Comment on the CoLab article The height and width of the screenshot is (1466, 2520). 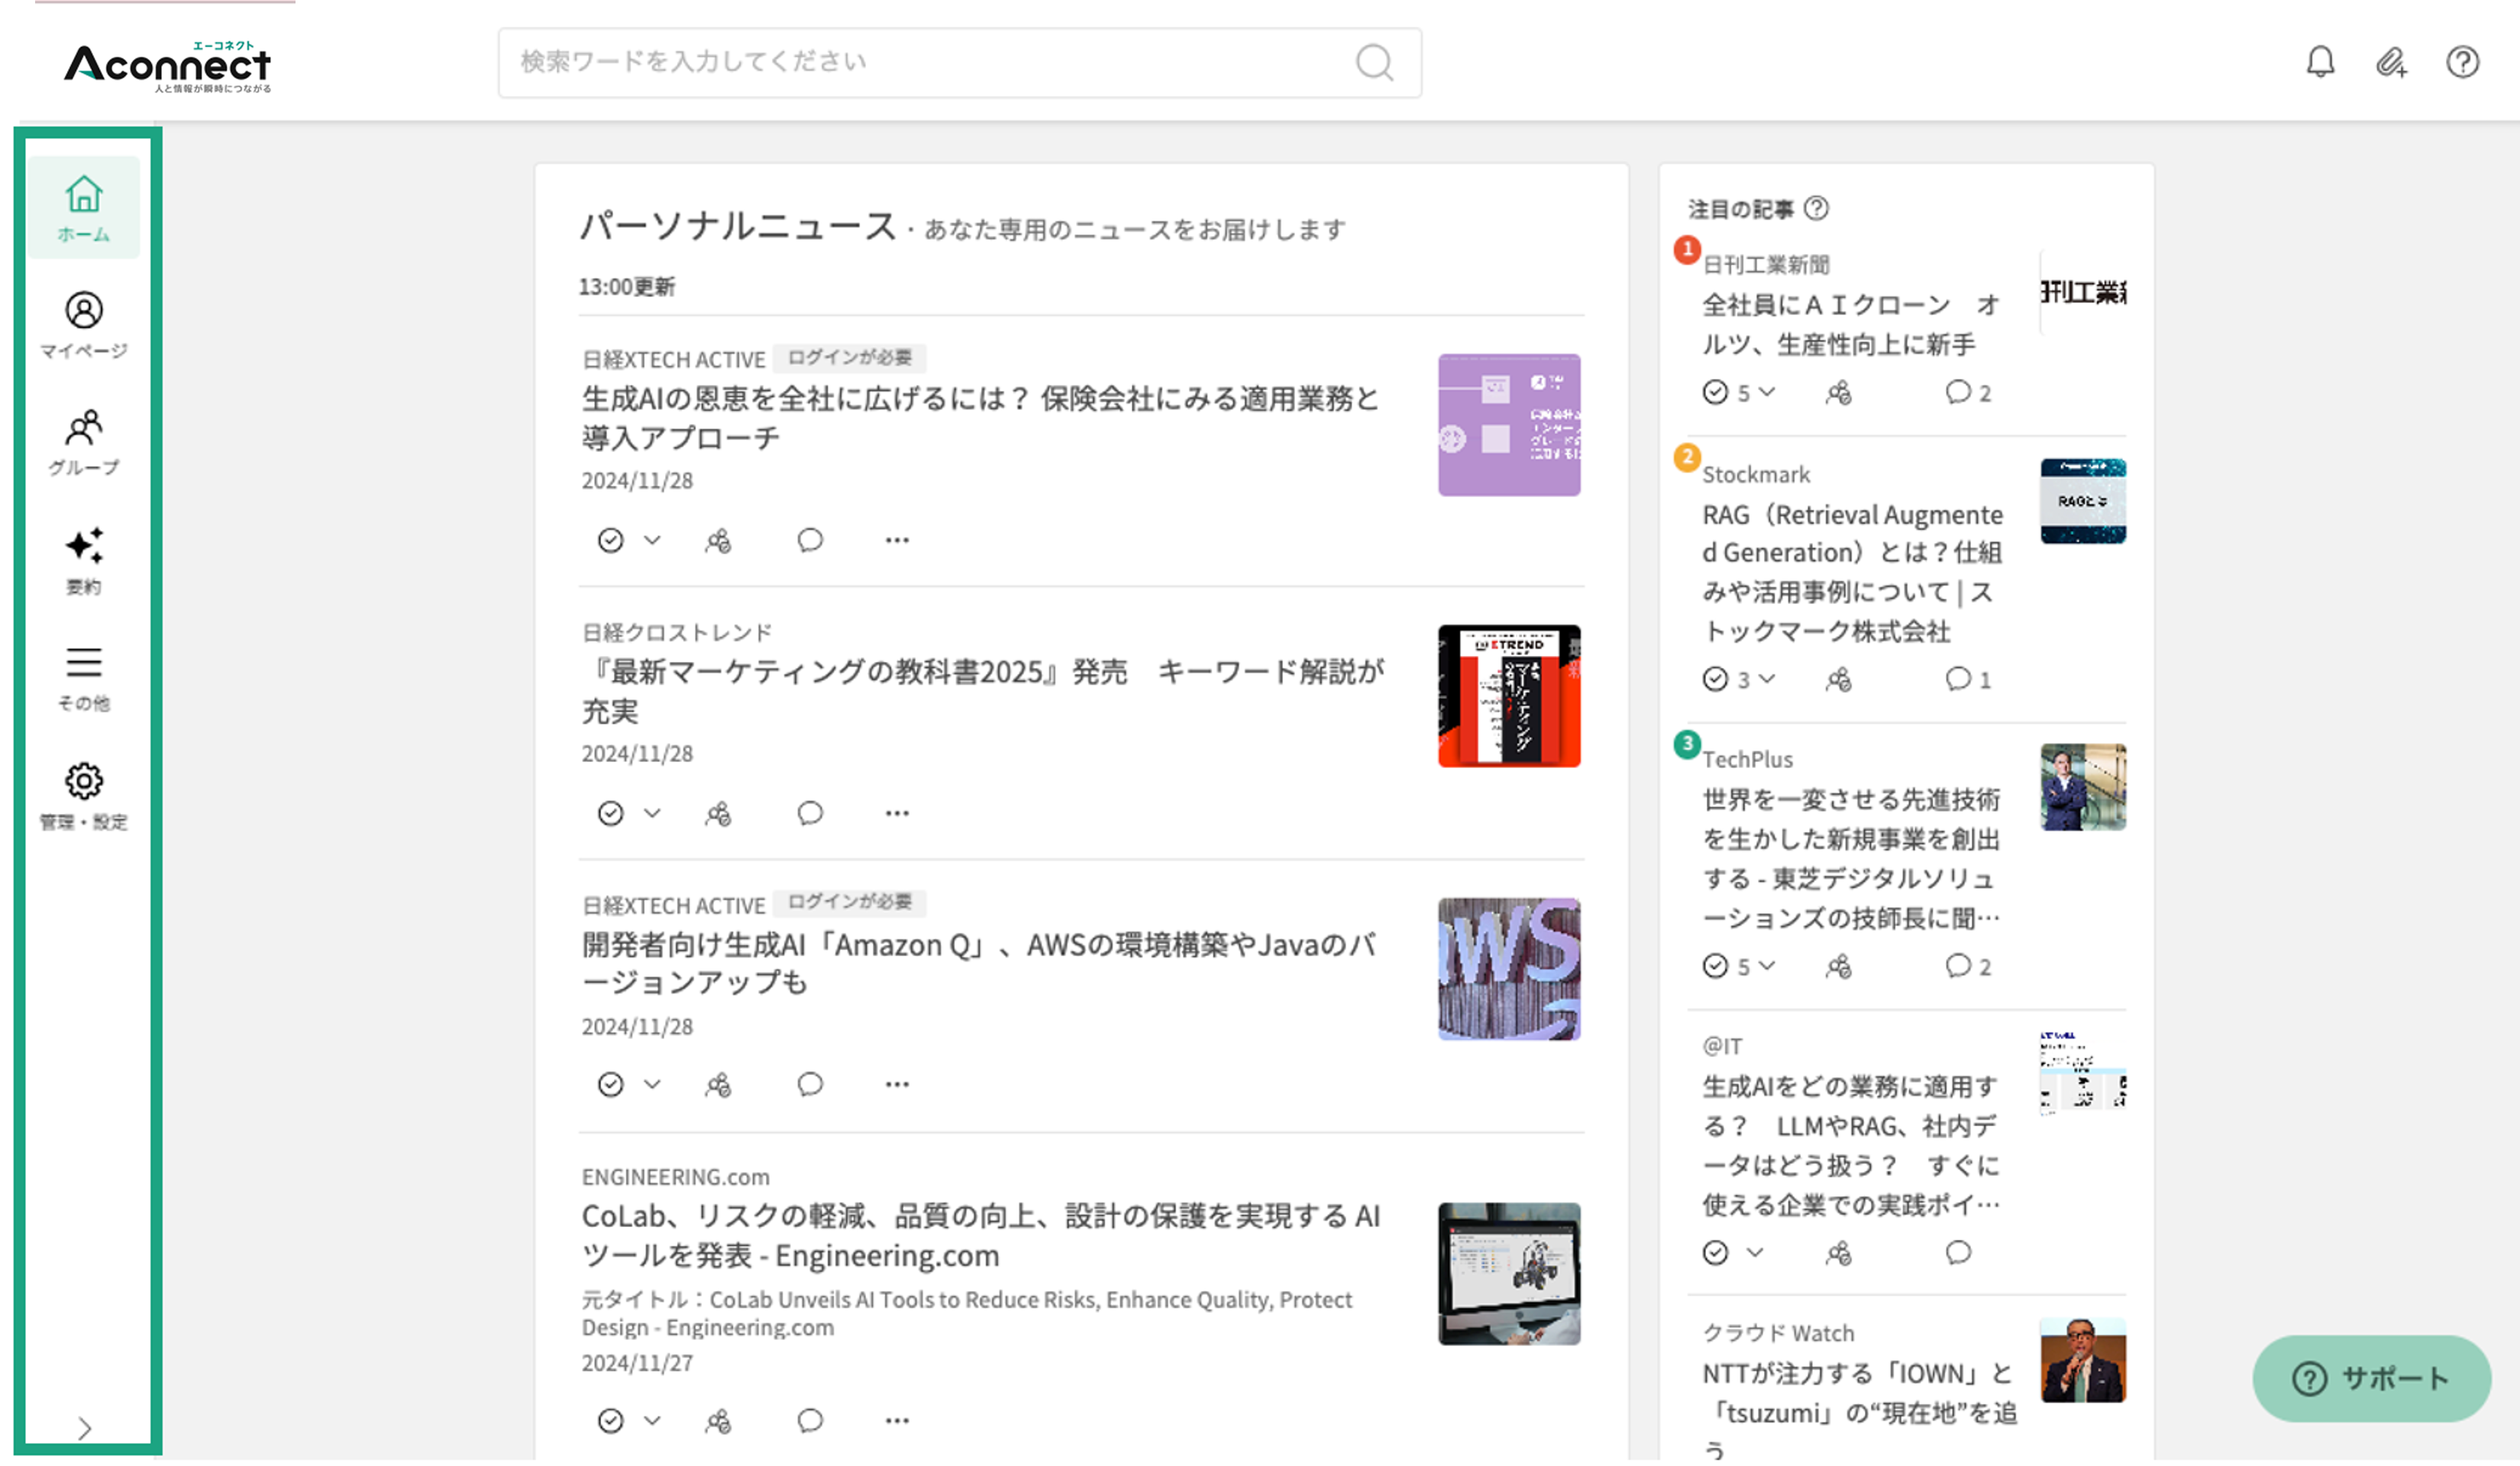(810, 1420)
